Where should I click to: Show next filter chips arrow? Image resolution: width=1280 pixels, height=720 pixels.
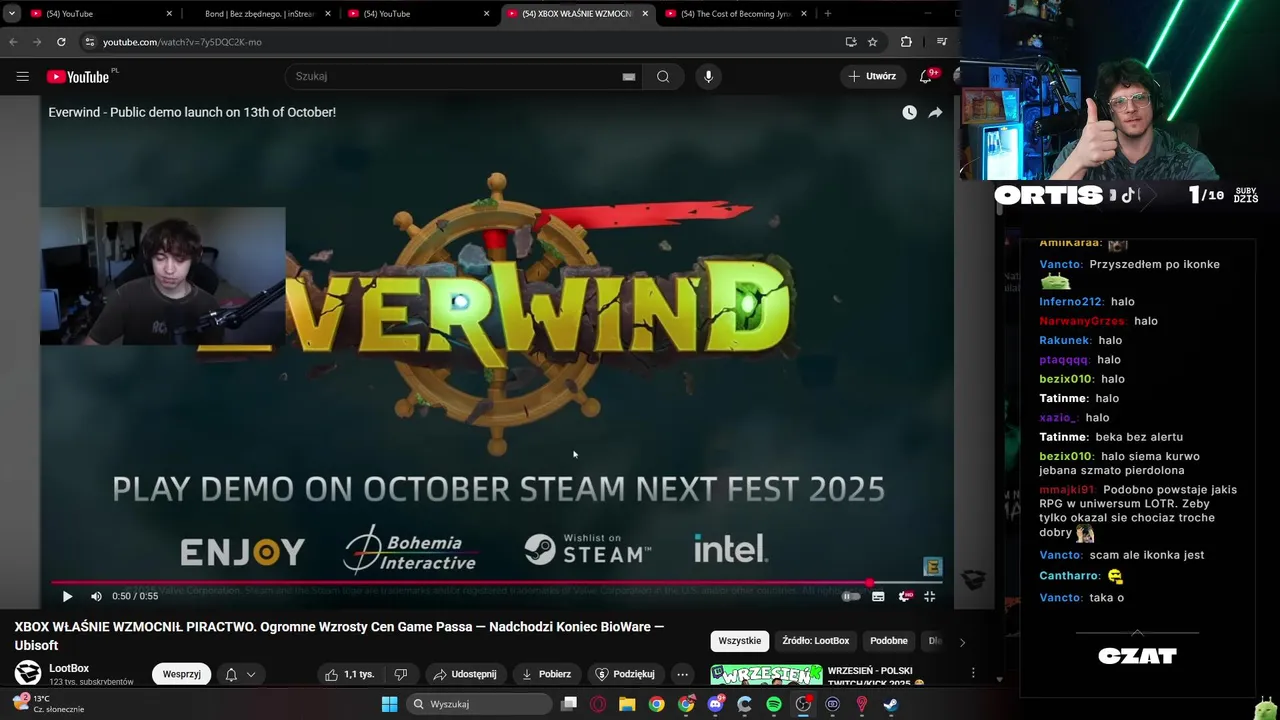point(962,642)
